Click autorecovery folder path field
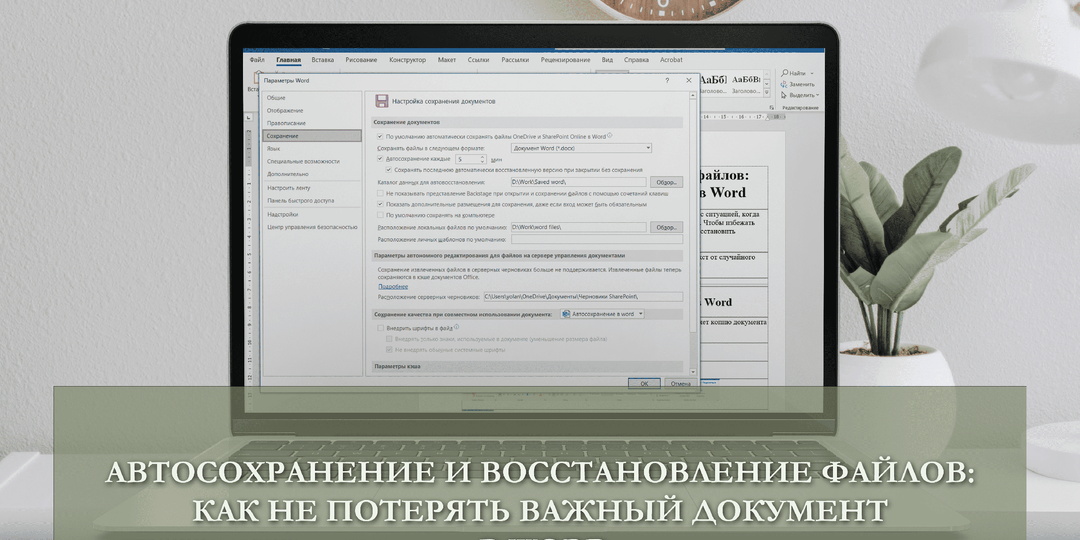The width and height of the screenshot is (1080, 540). click(579, 183)
